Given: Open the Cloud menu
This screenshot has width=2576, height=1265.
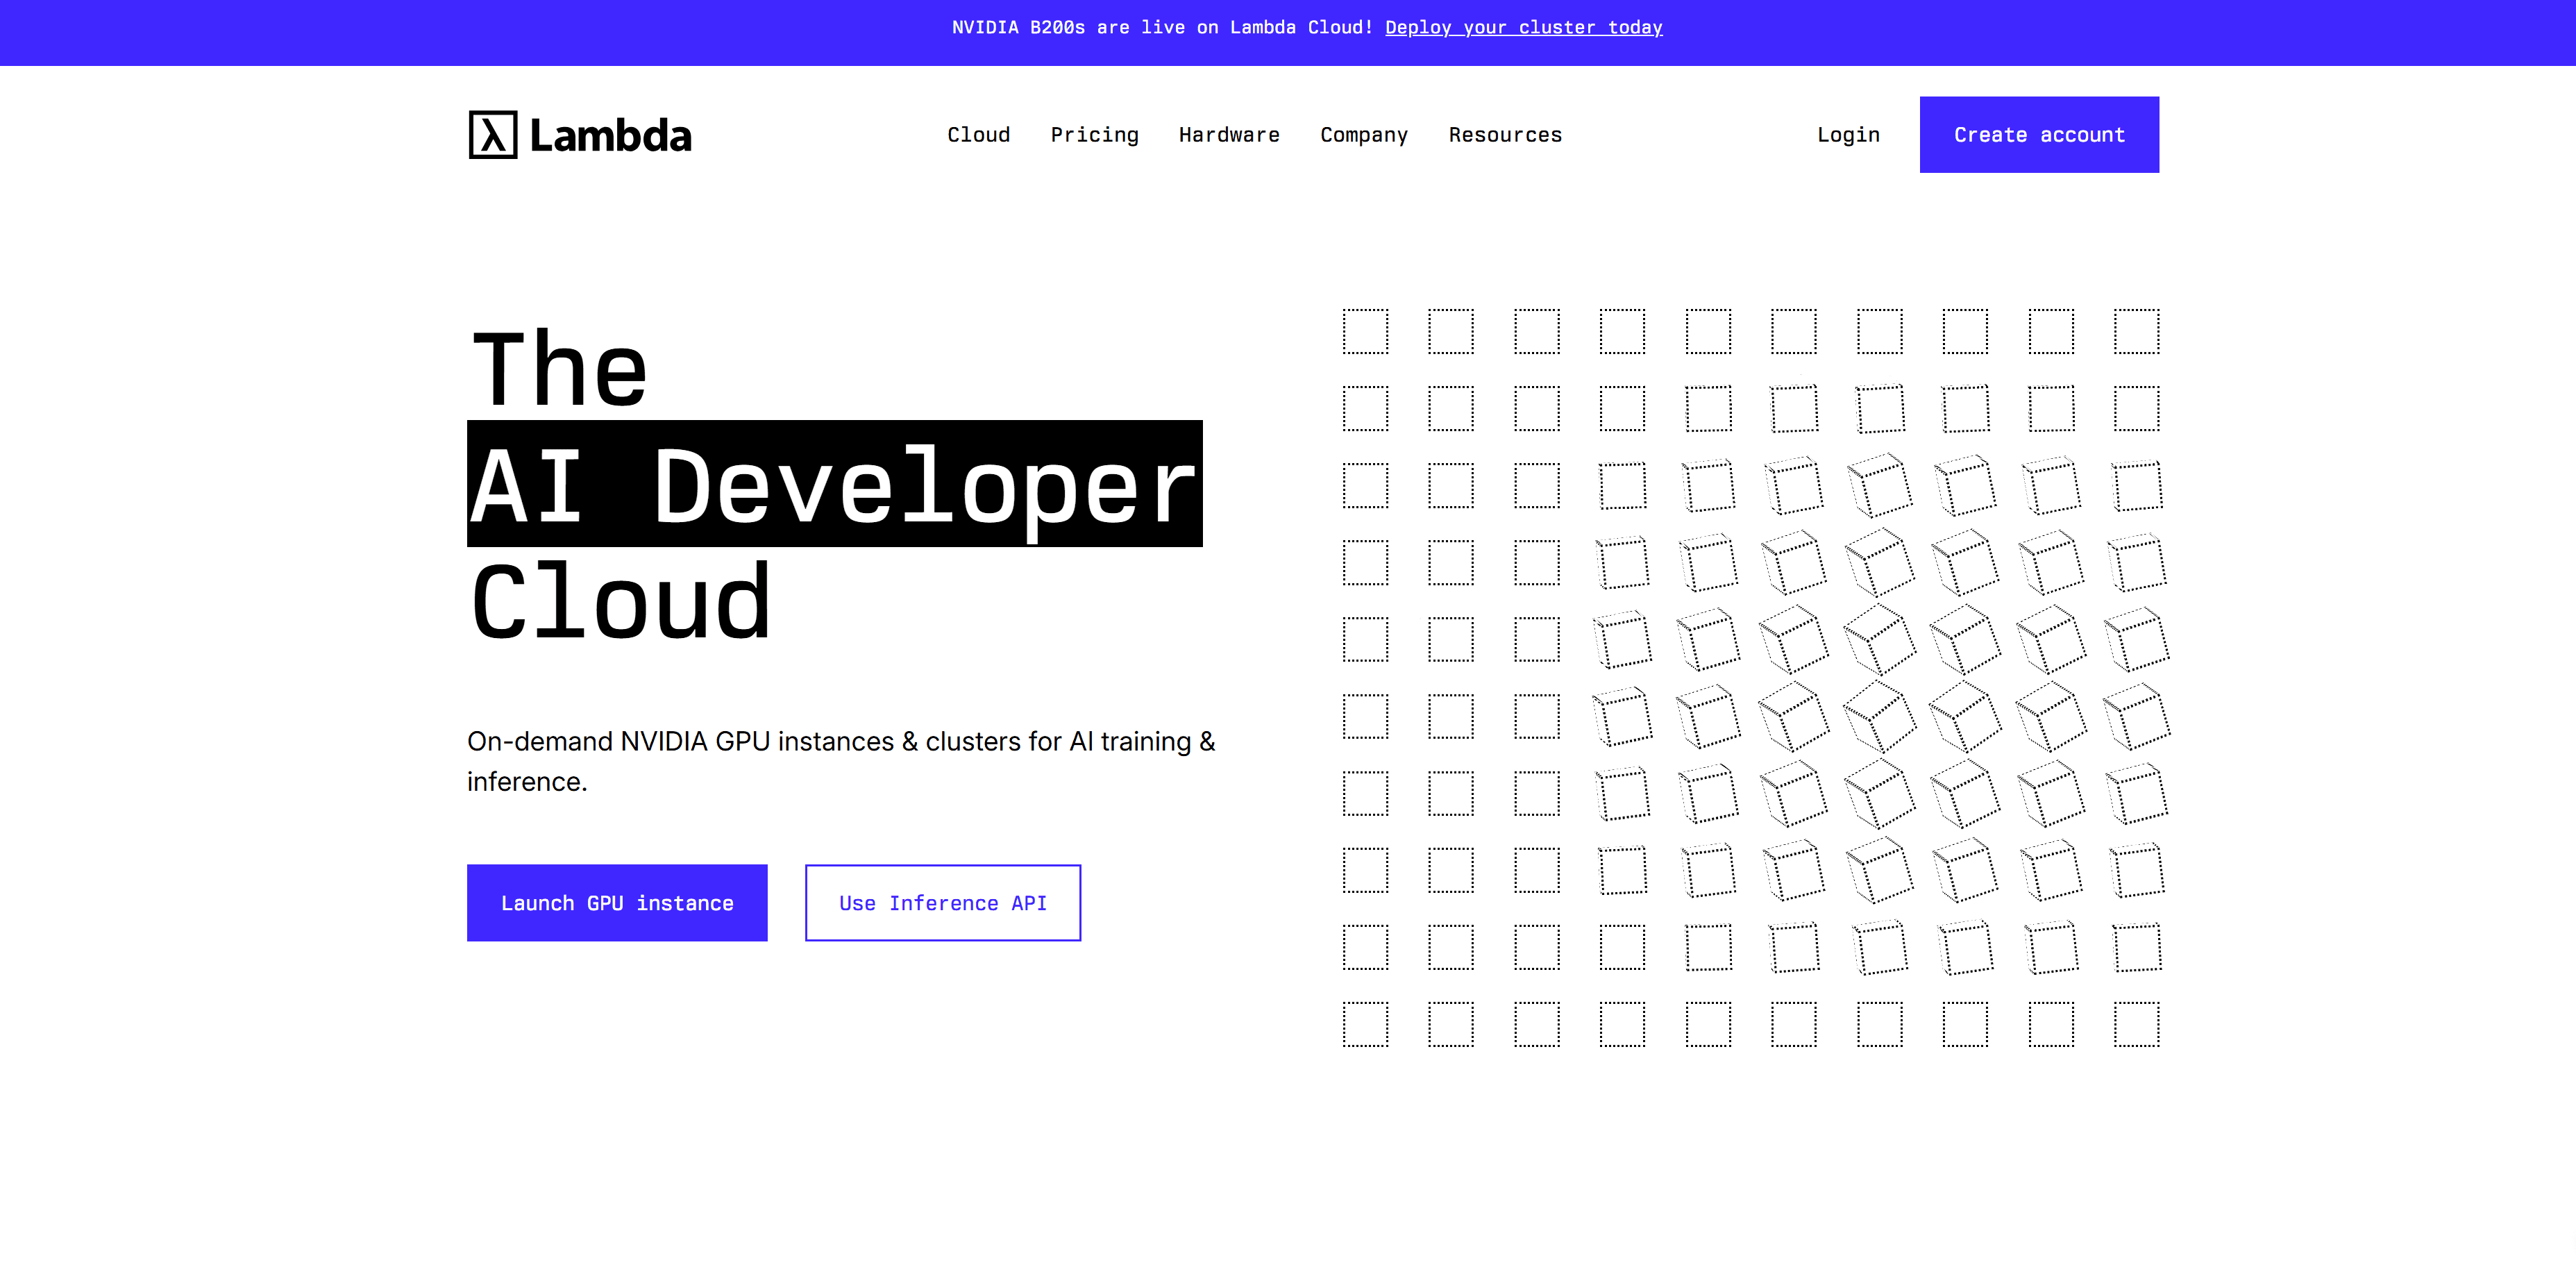Looking at the screenshot, I should click(x=978, y=135).
